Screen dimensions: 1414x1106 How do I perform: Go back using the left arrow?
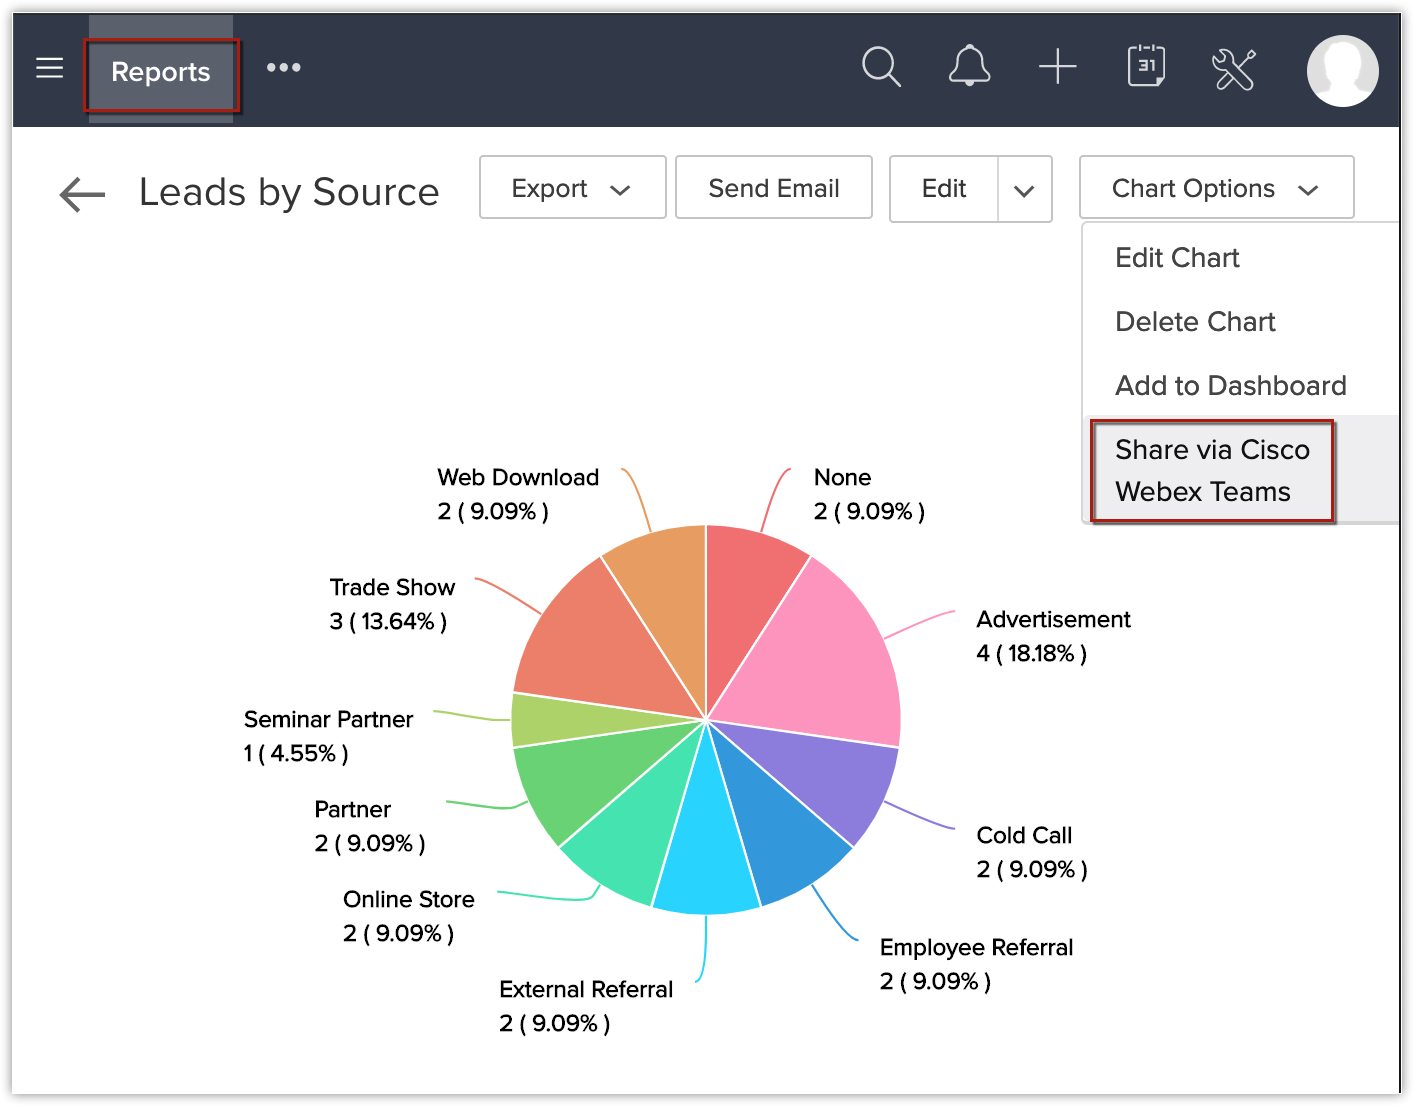click(x=82, y=194)
